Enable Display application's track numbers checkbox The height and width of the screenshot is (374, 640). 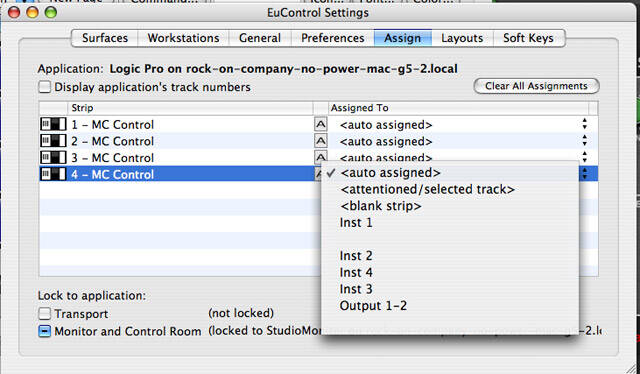[44, 87]
